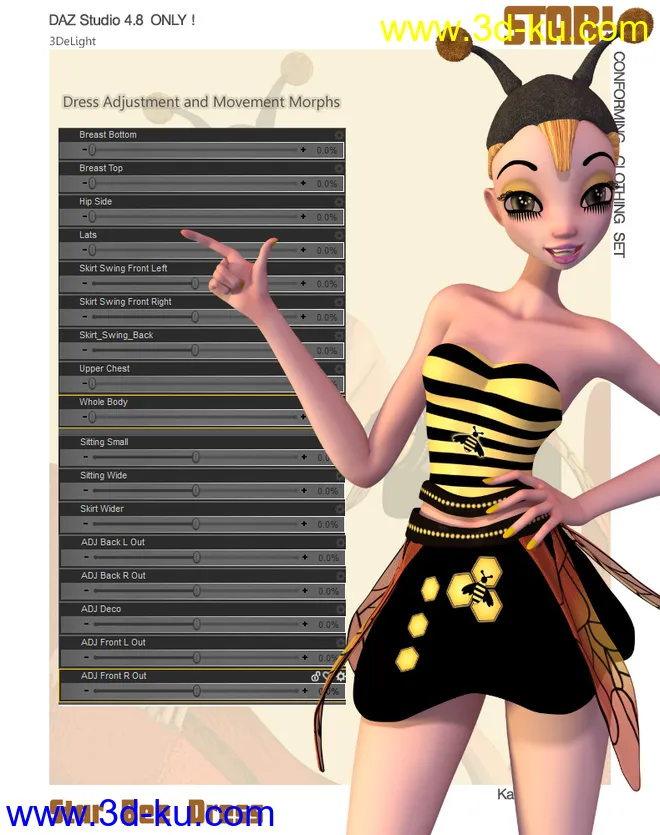The width and height of the screenshot is (660, 835).
Task: Select the ADJ Front L Out morph label
Action: pos(113,642)
